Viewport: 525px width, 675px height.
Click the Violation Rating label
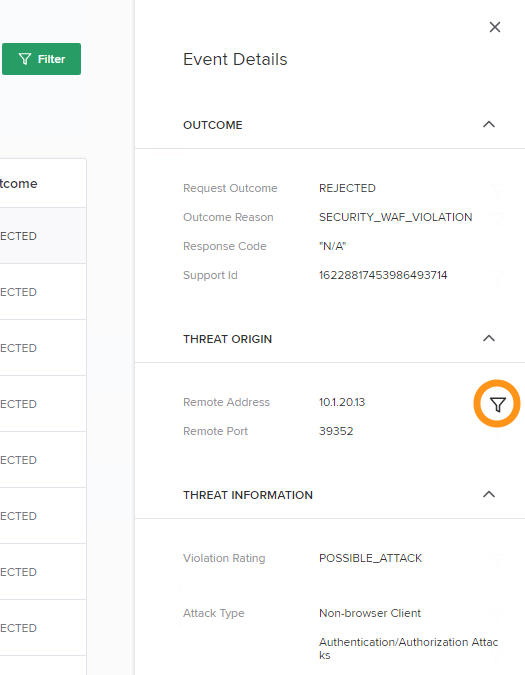tap(224, 558)
